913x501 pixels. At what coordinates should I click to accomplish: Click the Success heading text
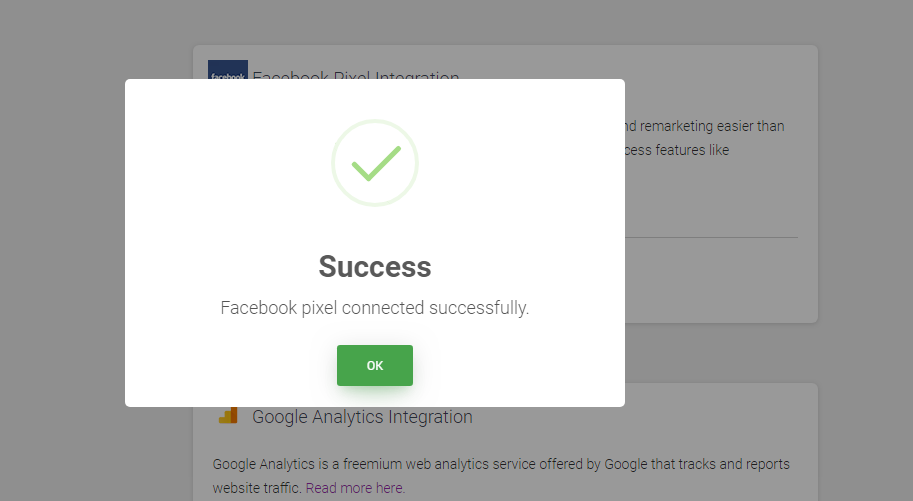pos(374,267)
